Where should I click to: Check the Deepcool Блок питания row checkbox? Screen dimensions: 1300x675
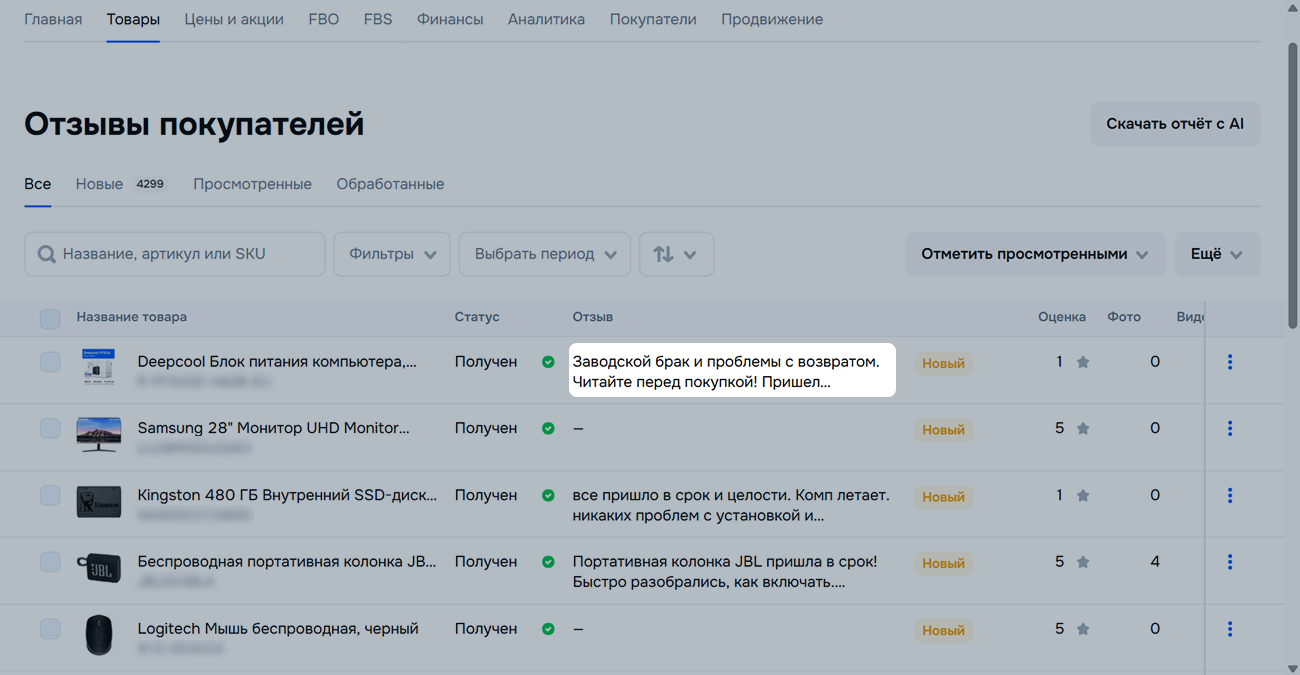(50, 362)
